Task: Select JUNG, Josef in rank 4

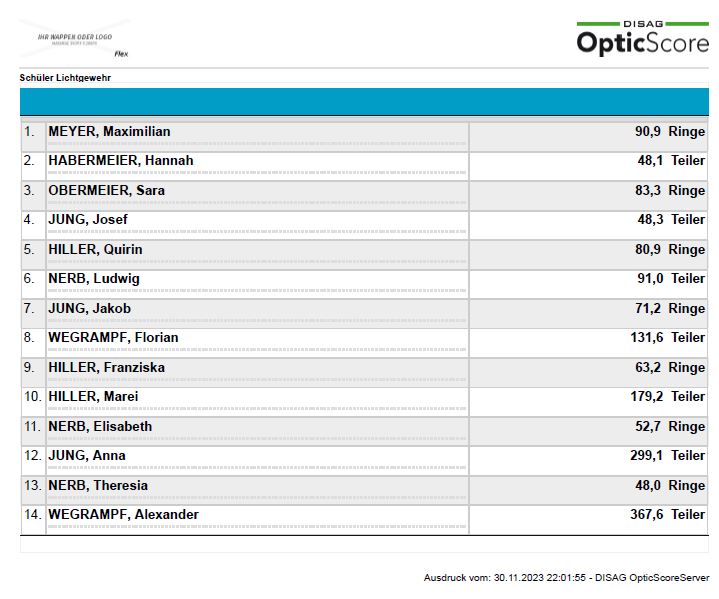Action: pos(88,219)
